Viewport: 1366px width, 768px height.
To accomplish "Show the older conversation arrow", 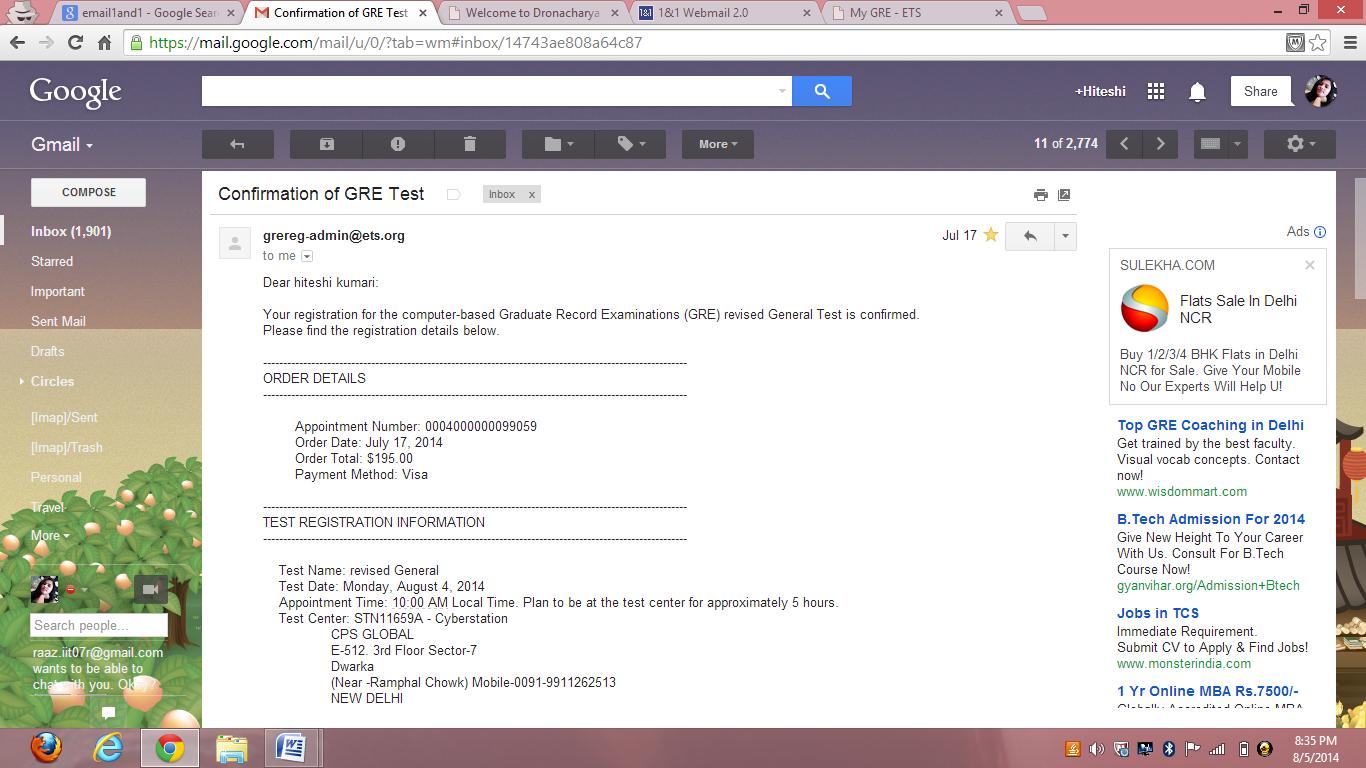I will point(1160,144).
